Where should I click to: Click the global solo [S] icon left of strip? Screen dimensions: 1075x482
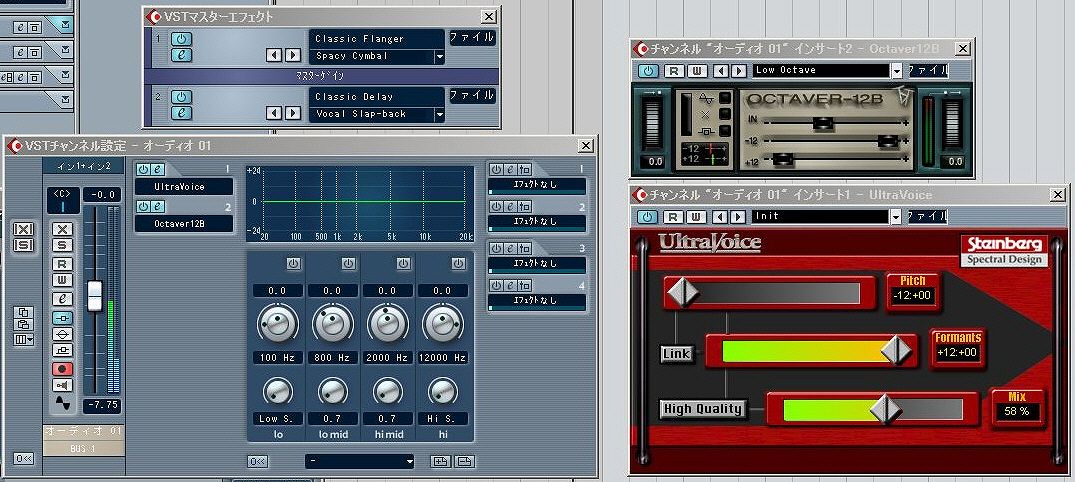23,245
